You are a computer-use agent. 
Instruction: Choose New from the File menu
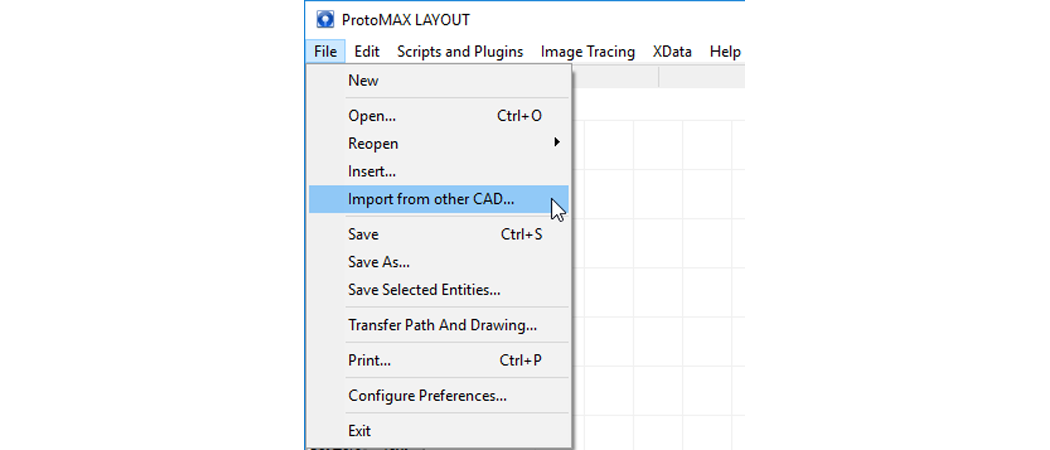(x=363, y=81)
